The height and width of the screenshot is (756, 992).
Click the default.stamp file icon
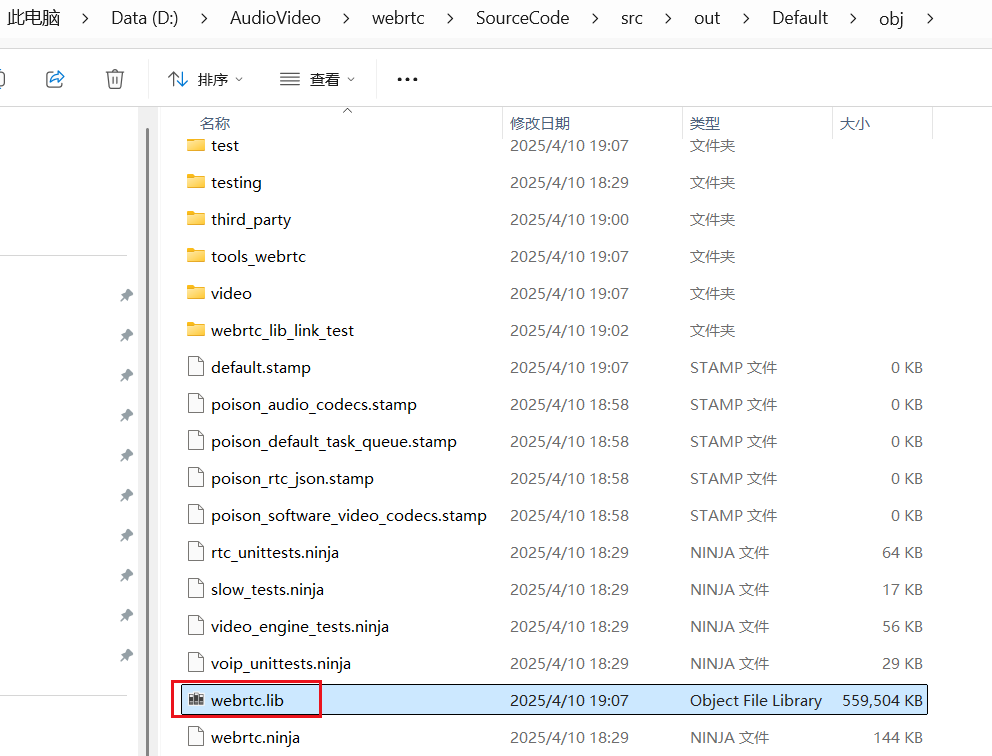[x=196, y=367]
